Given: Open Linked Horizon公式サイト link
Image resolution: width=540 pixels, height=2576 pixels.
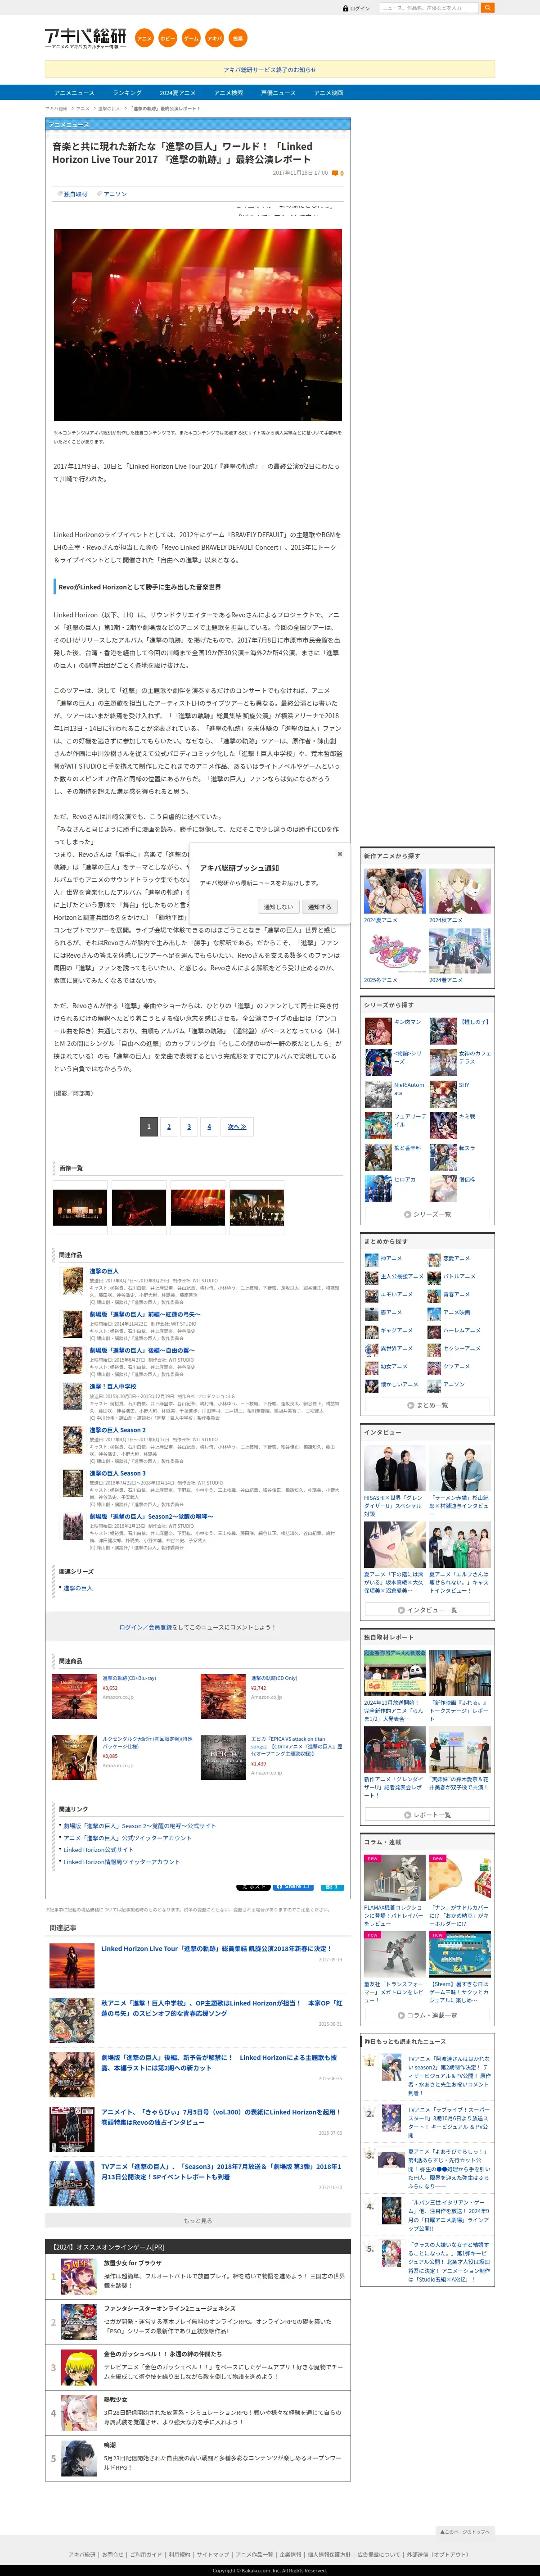Looking at the screenshot, I should click(98, 1850).
